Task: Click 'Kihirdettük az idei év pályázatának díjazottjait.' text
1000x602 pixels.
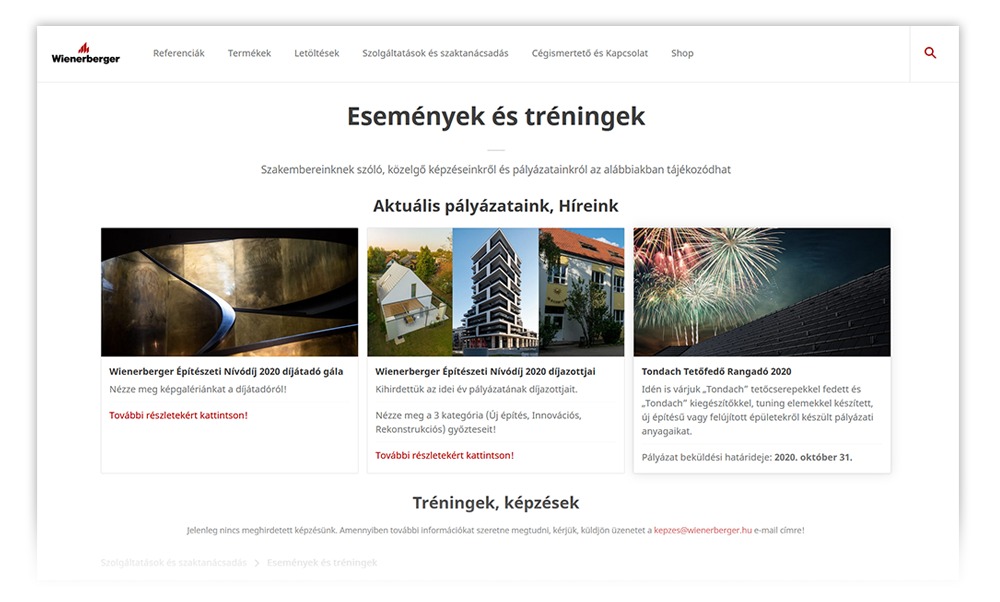Action: click(x=476, y=389)
